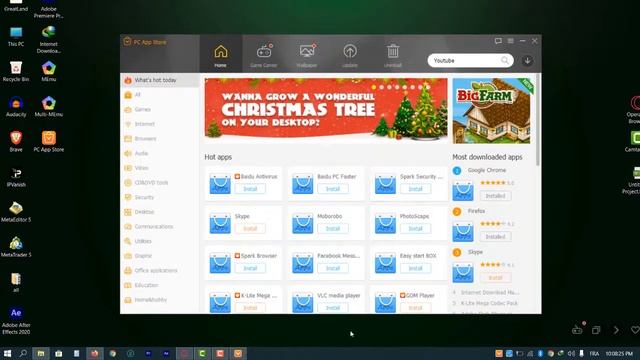This screenshot has height=360, width=640.
Task: Install Skype from Hot apps
Action: (250, 229)
